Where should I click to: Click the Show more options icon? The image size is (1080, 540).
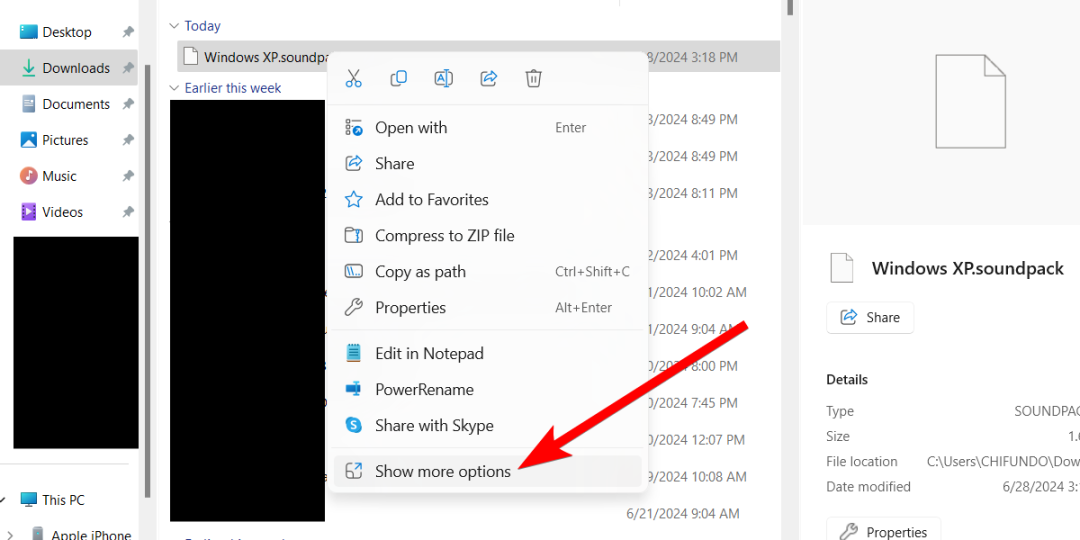353,471
